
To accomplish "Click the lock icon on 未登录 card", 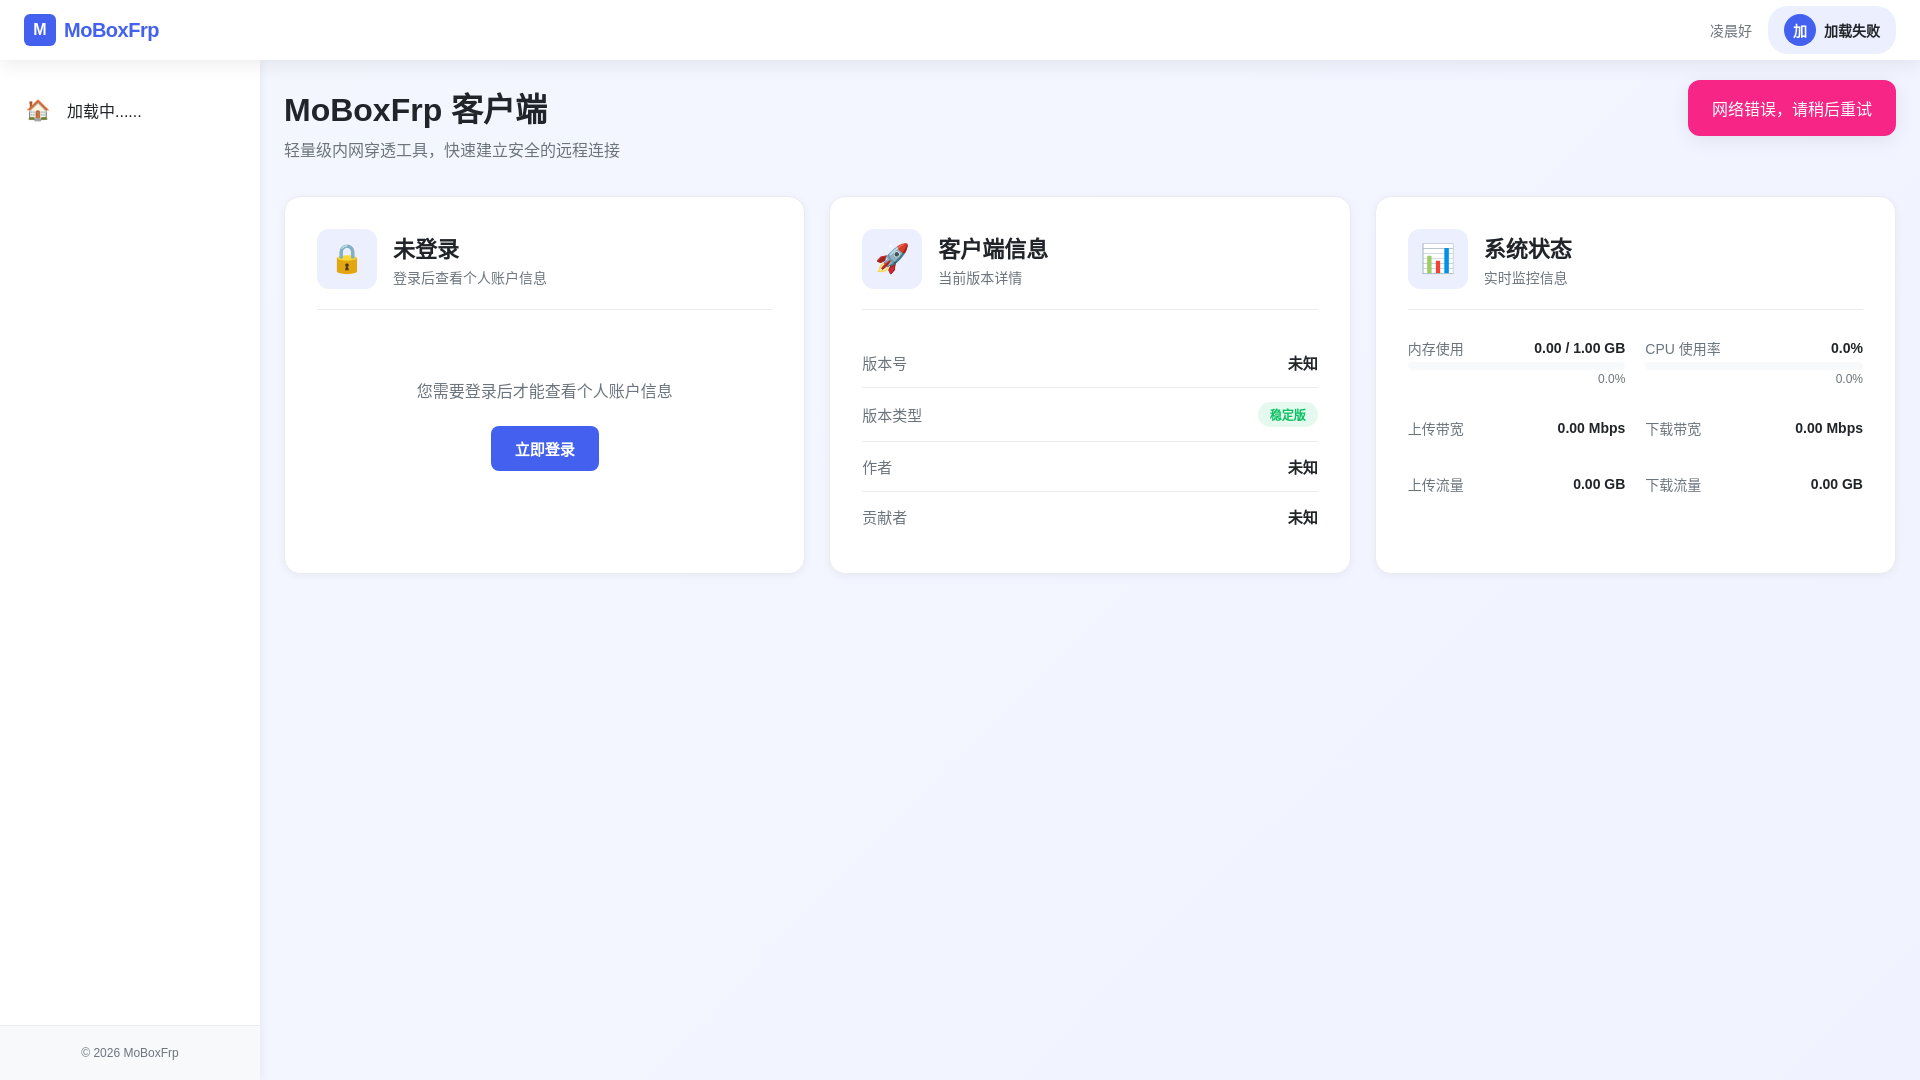I will [347, 259].
